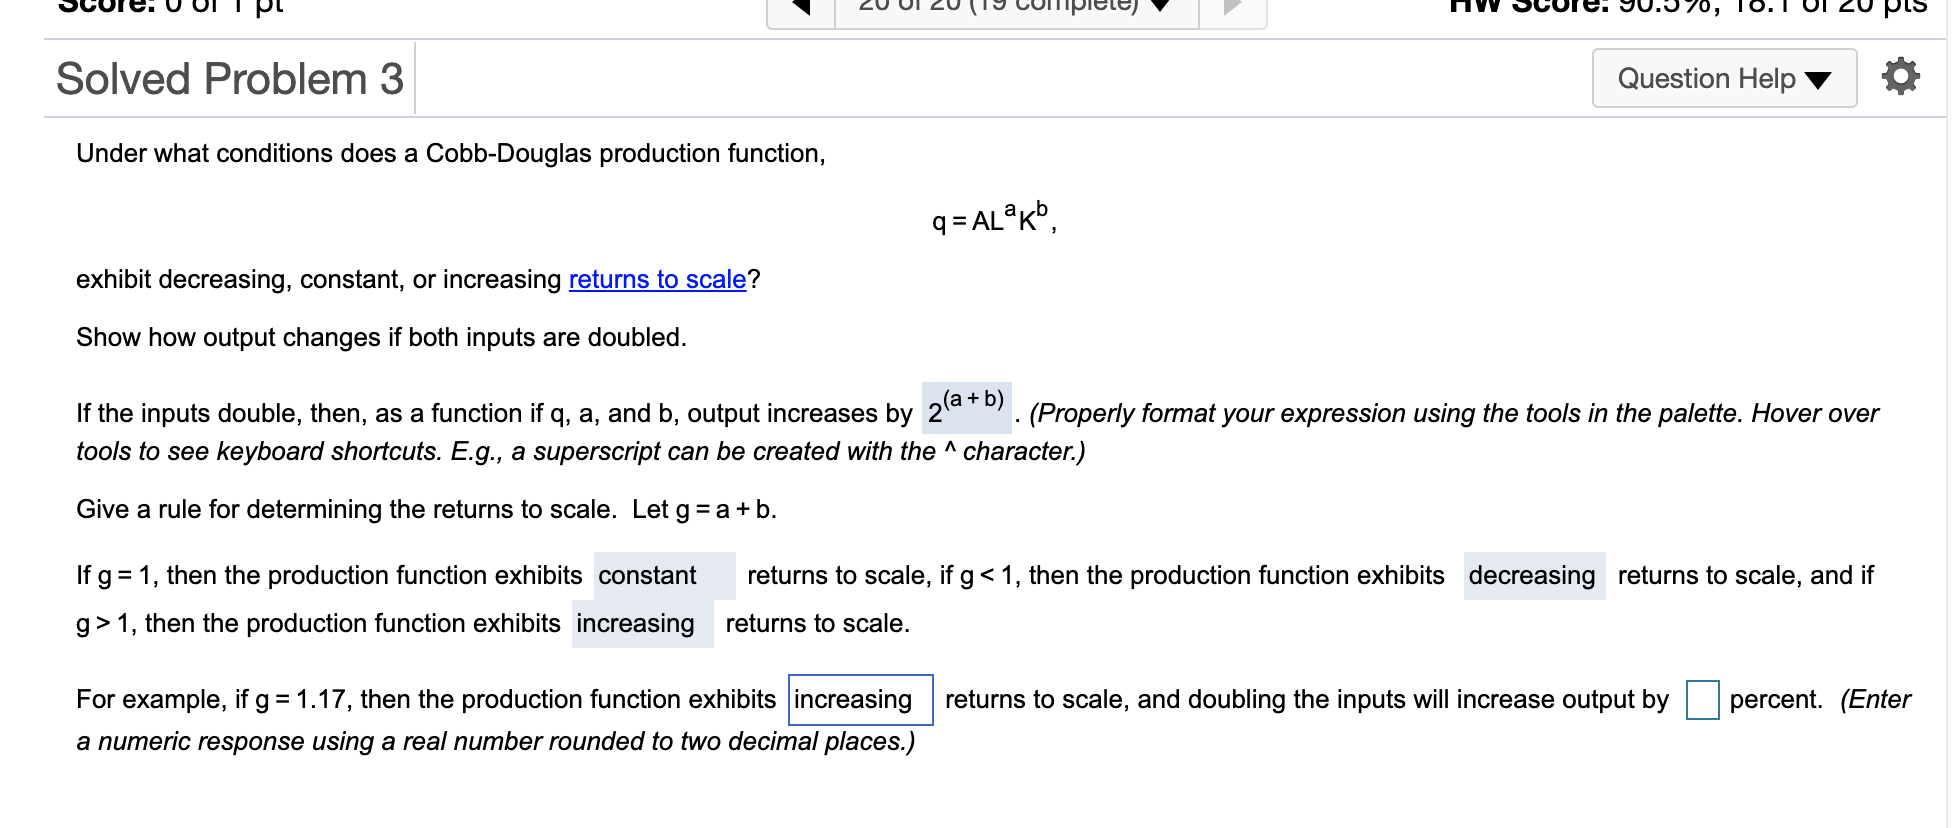1952x828 pixels.
Task: Open the question number selector dropdown
Action: pos(1017,9)
